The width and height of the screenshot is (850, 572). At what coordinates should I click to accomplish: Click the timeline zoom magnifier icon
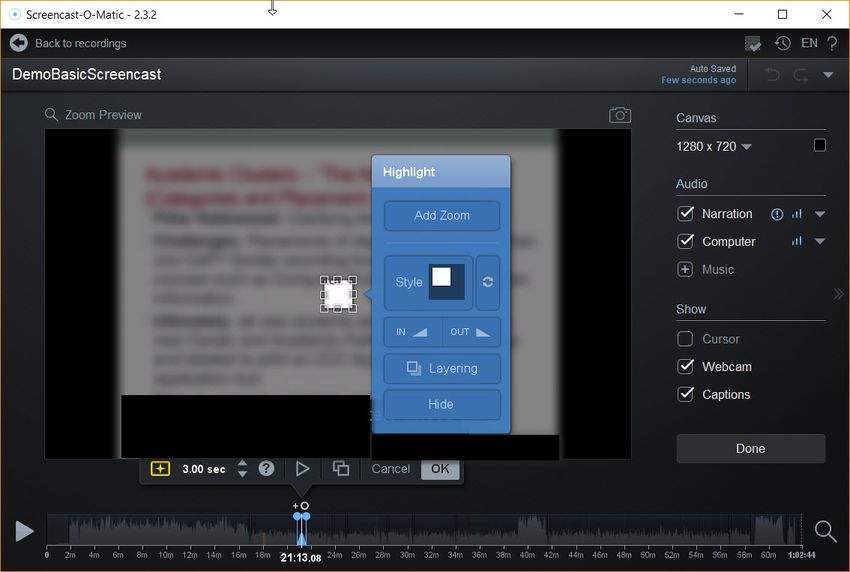825,531
